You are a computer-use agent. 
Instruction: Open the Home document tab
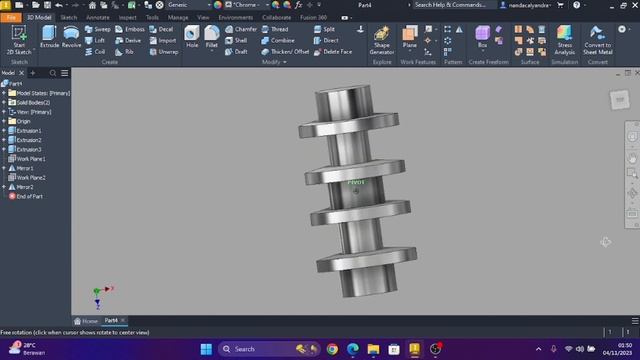click(86, 321)
